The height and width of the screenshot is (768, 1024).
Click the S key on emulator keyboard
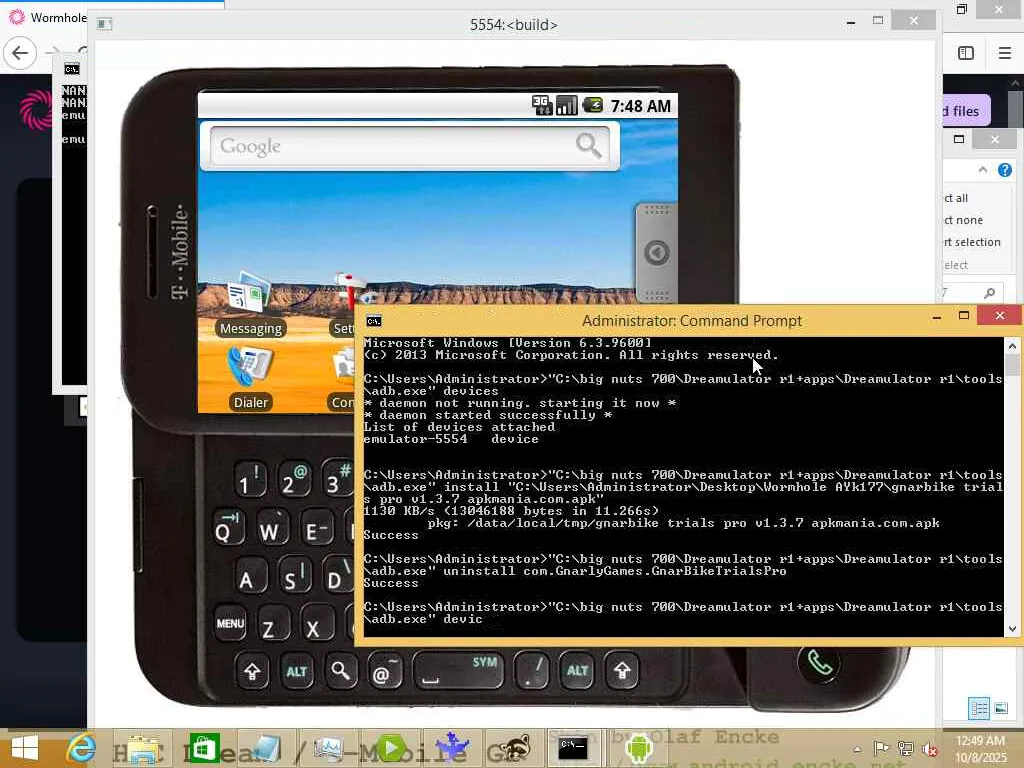[x=293, y=577]
